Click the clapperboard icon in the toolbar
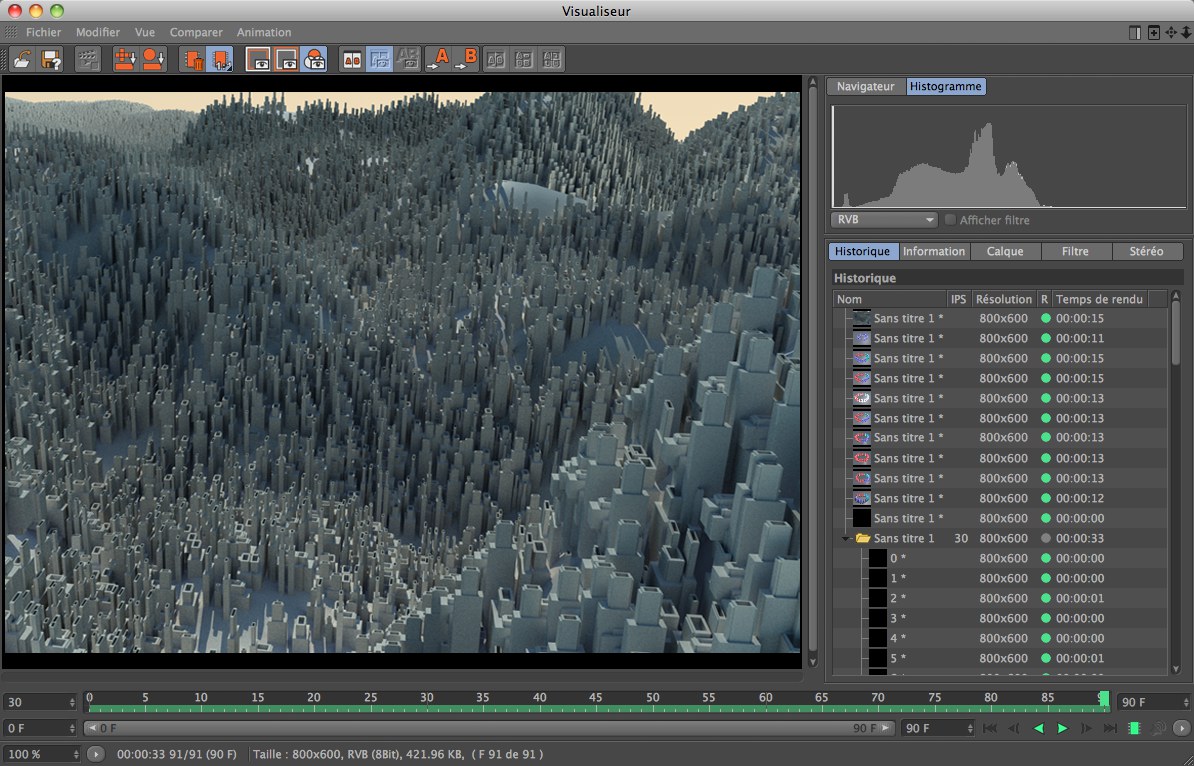 coord(88,59)
